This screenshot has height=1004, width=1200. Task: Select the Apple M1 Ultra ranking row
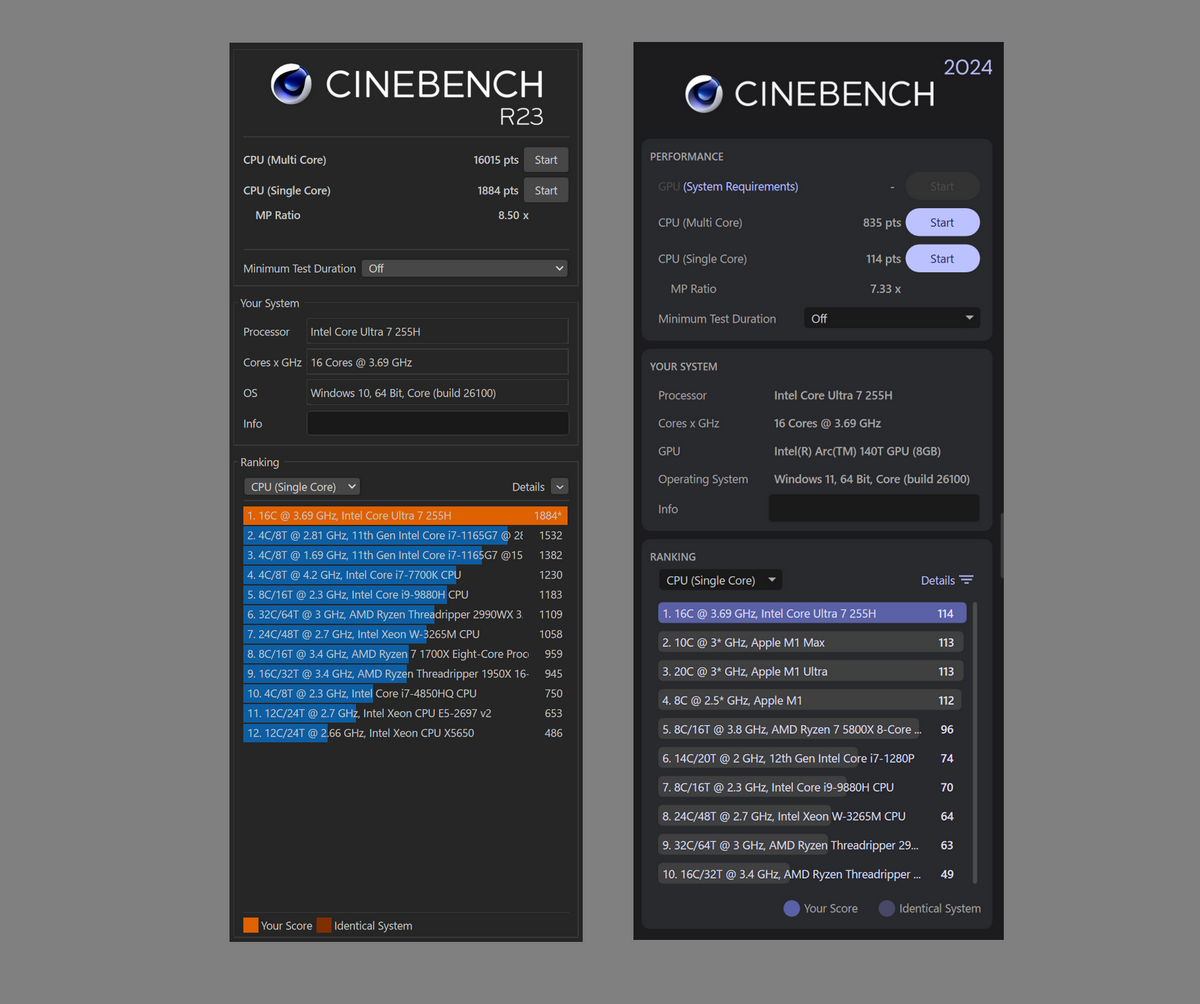click(812, 671)
